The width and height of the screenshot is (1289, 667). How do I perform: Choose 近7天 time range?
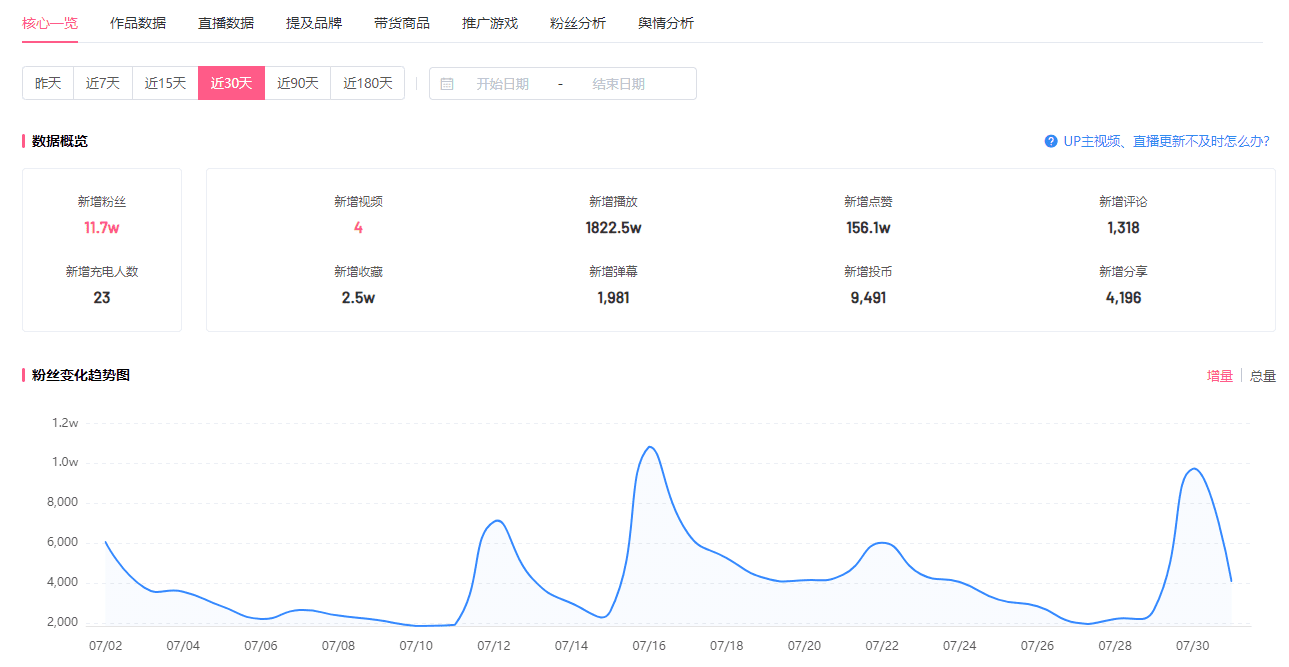coord(103,83)
